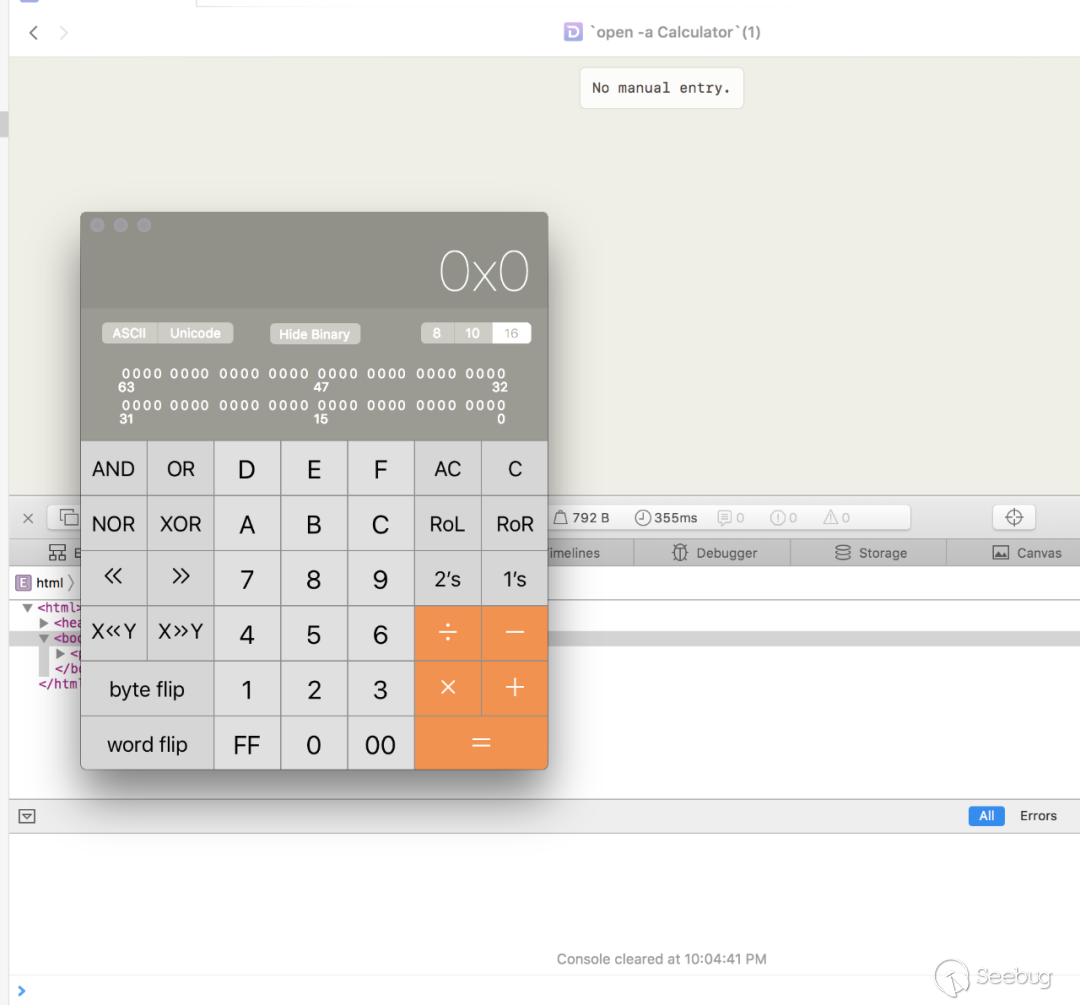Viewport: 1080px width, 1005px height.
Task: Click the console prompt arrow
Action: pyautogui.click(x=21, y=991)
